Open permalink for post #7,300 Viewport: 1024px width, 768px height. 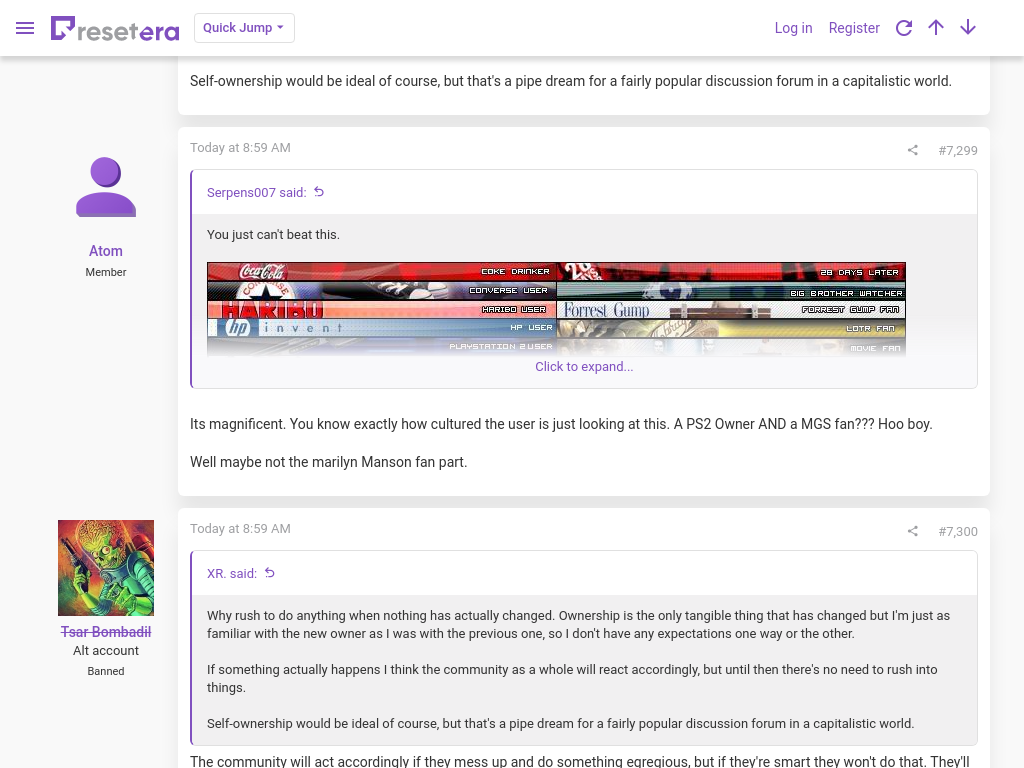[957, 531]
